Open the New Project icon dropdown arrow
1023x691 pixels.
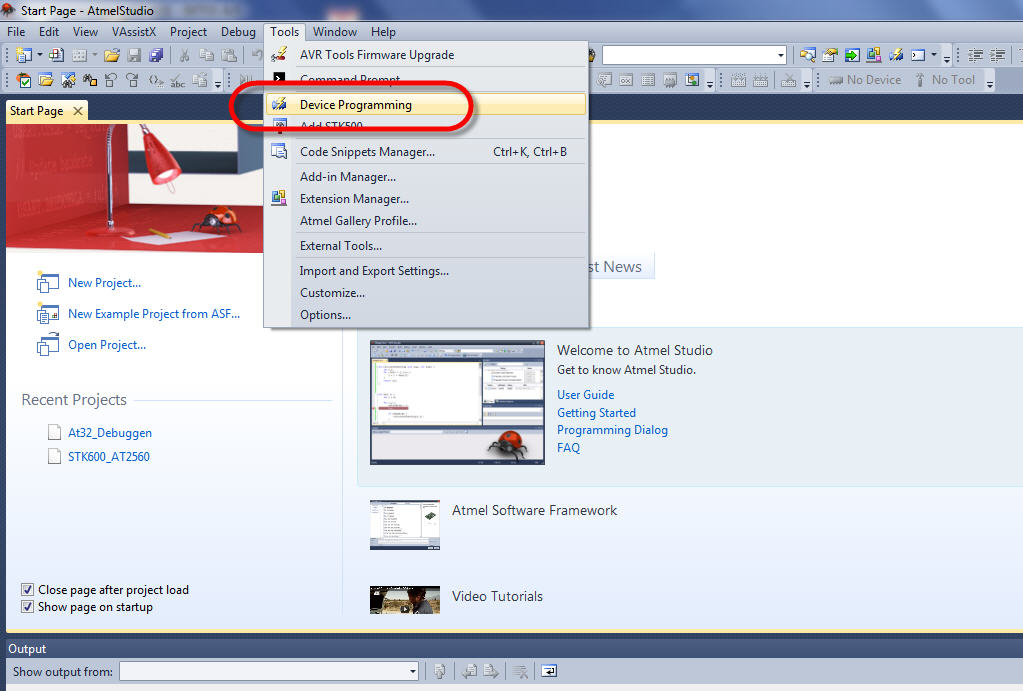39,55
